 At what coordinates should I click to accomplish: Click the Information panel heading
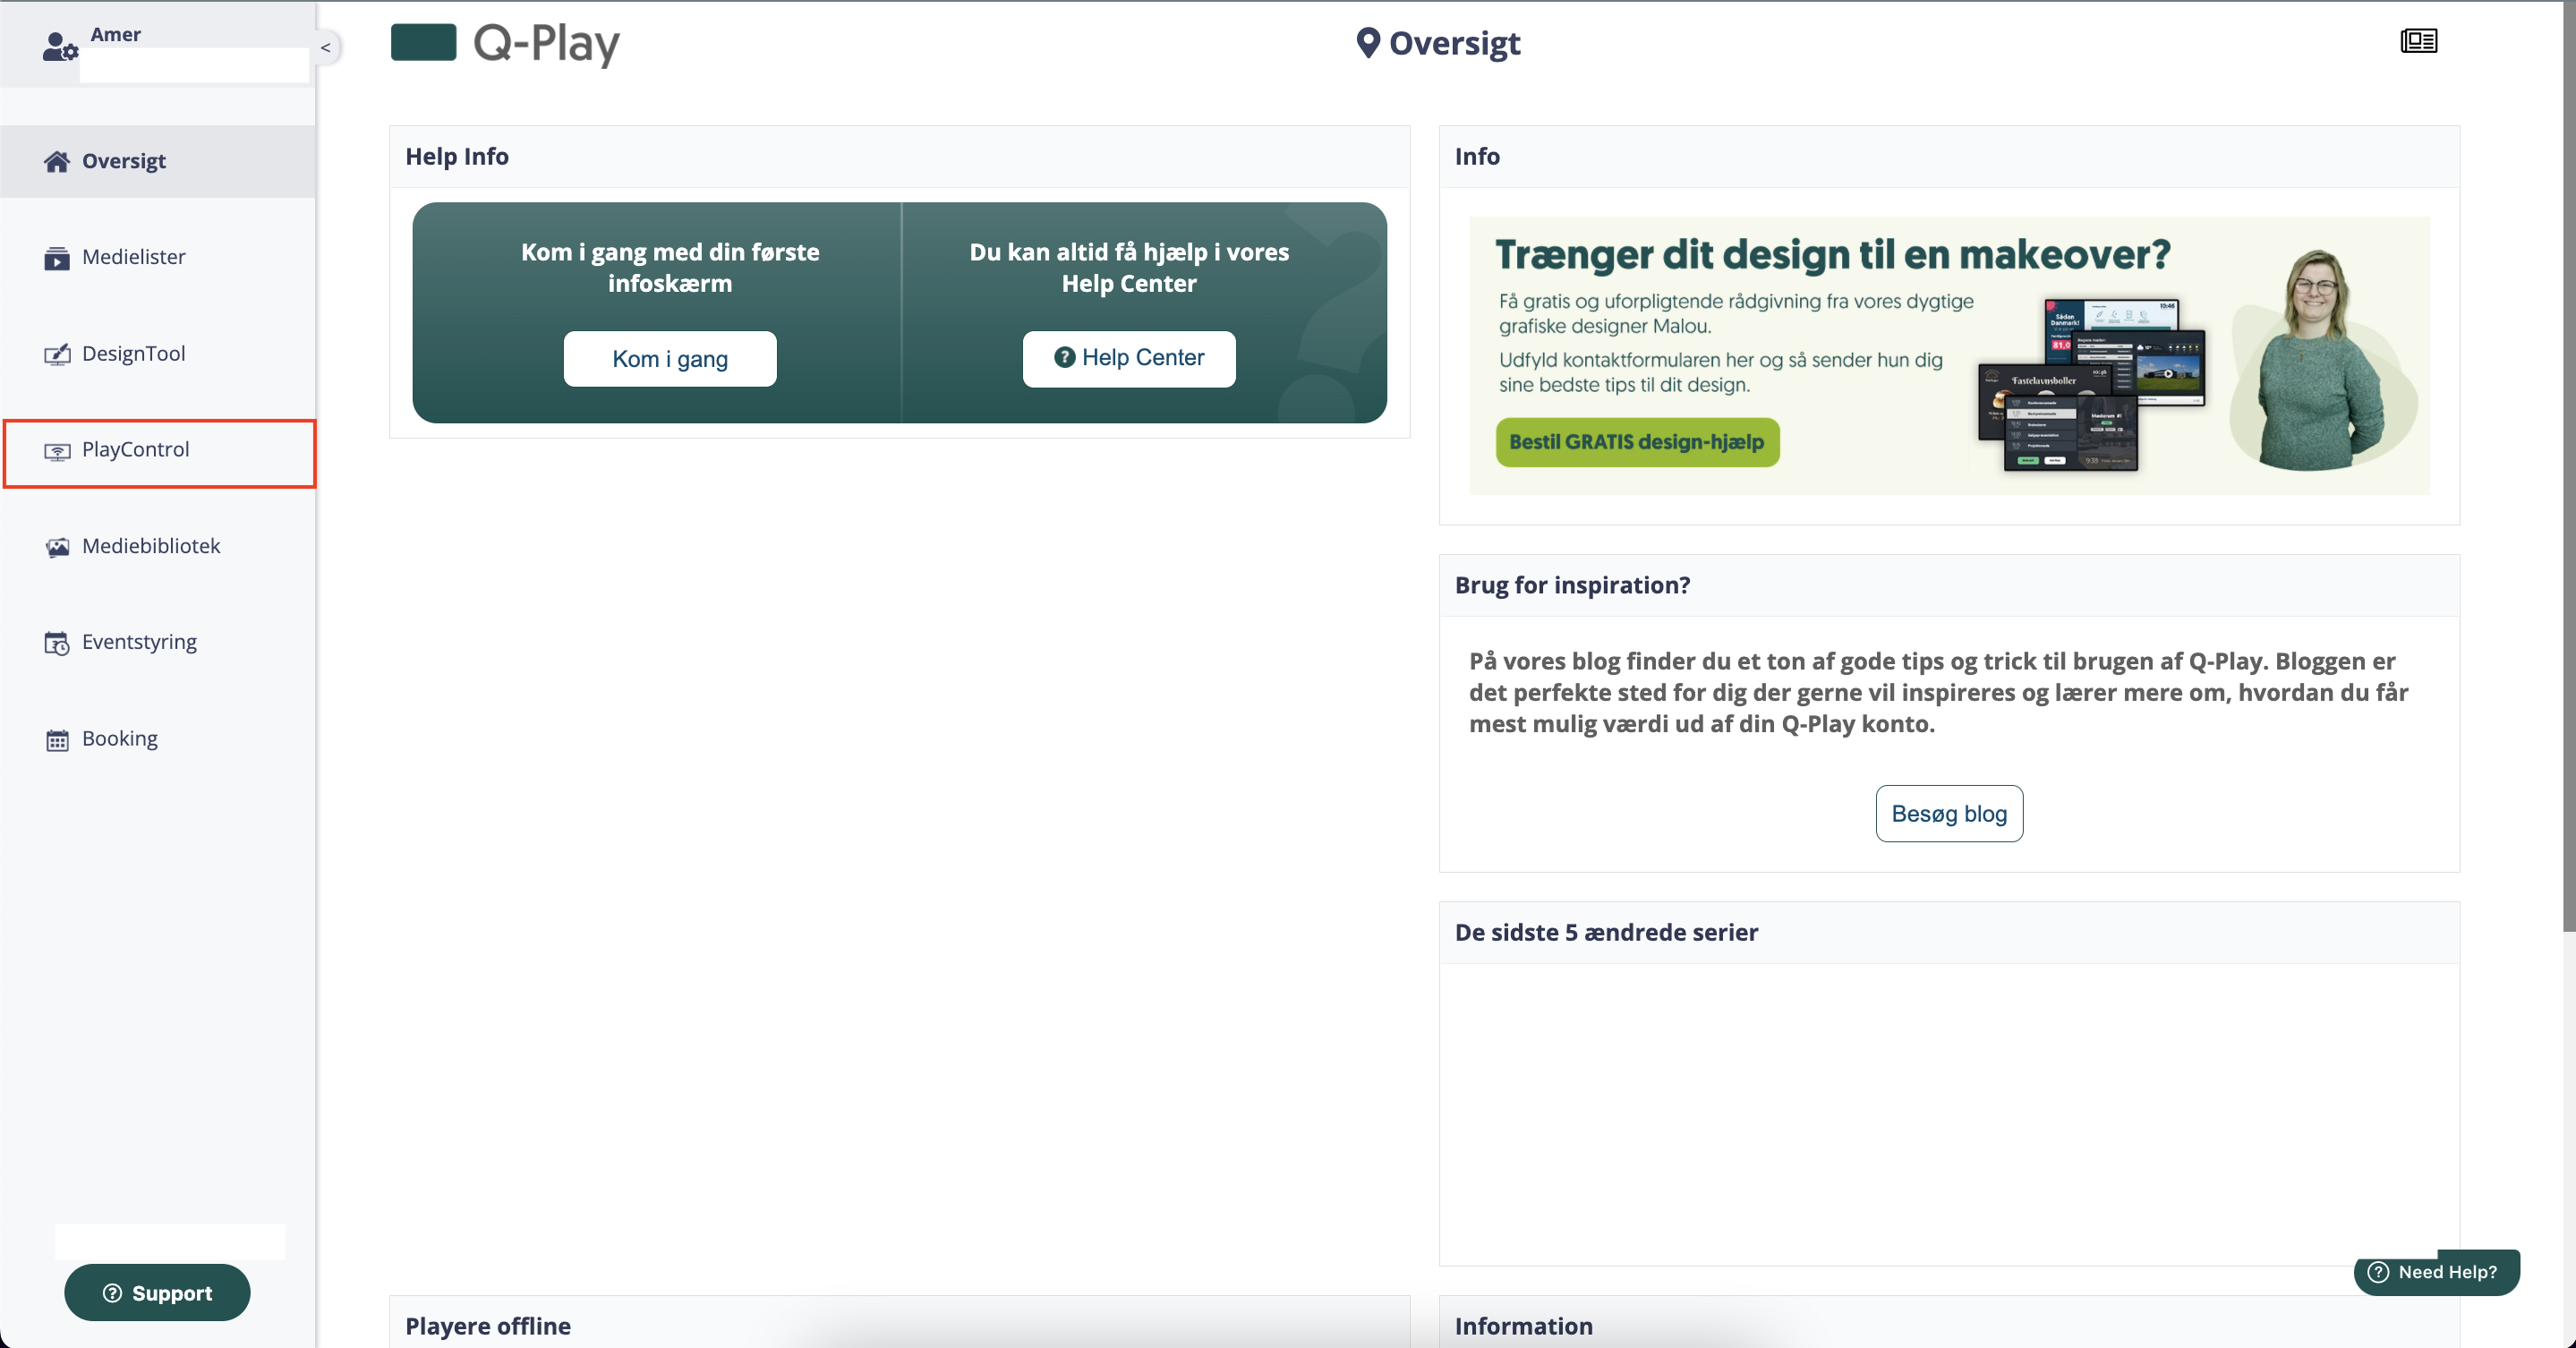pos(1523,1326)
